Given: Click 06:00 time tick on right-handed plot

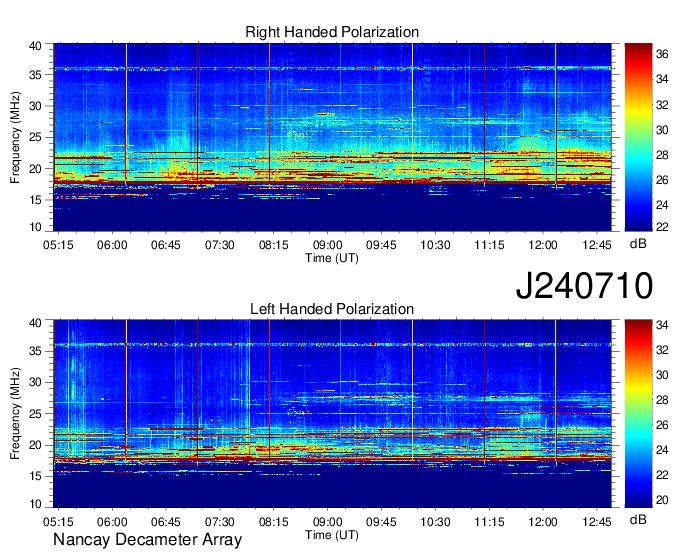Looking at the screenshot, I should click(x=112, y=245).
